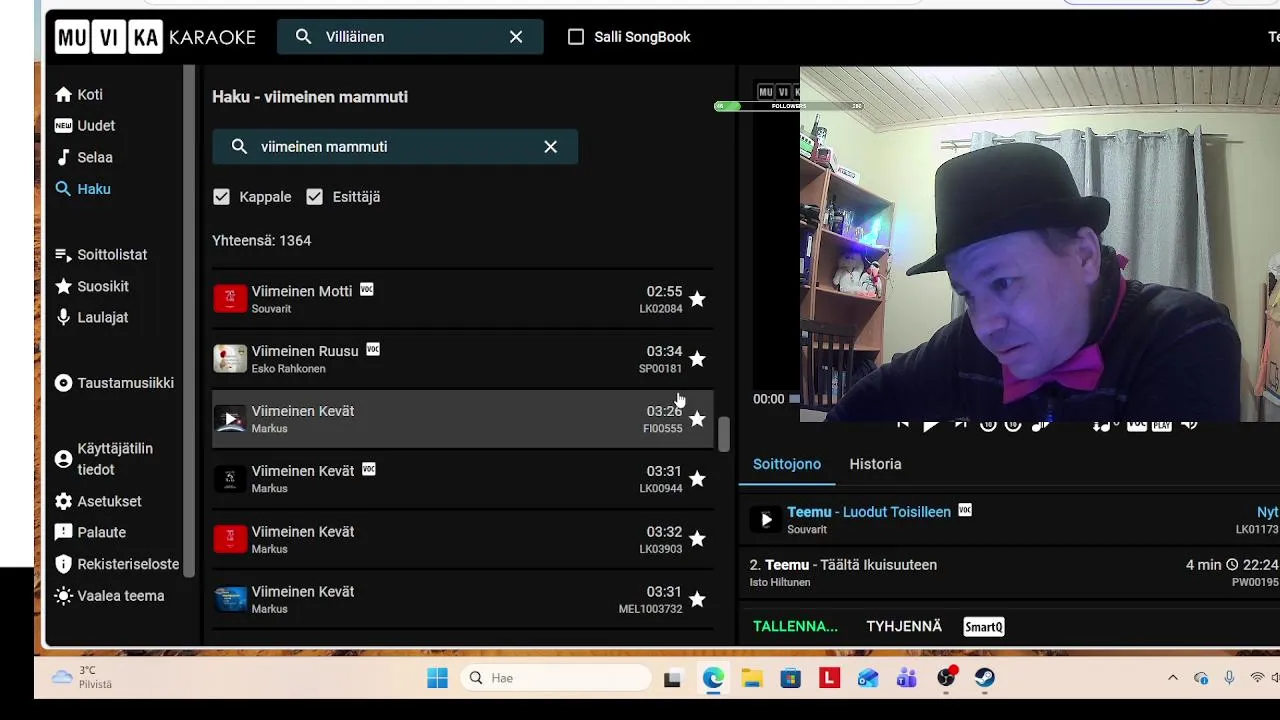The height and width of the screenshot is (720, 1280).
Task: Play Viimeinen Kevät FI00555 via thumbnail
Action: click(230, 419)
